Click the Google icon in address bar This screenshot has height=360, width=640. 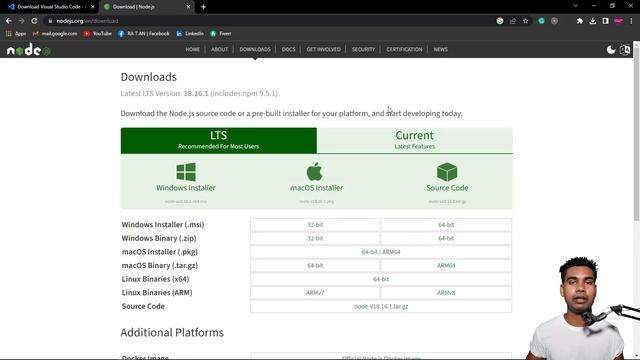pos(500,21)
